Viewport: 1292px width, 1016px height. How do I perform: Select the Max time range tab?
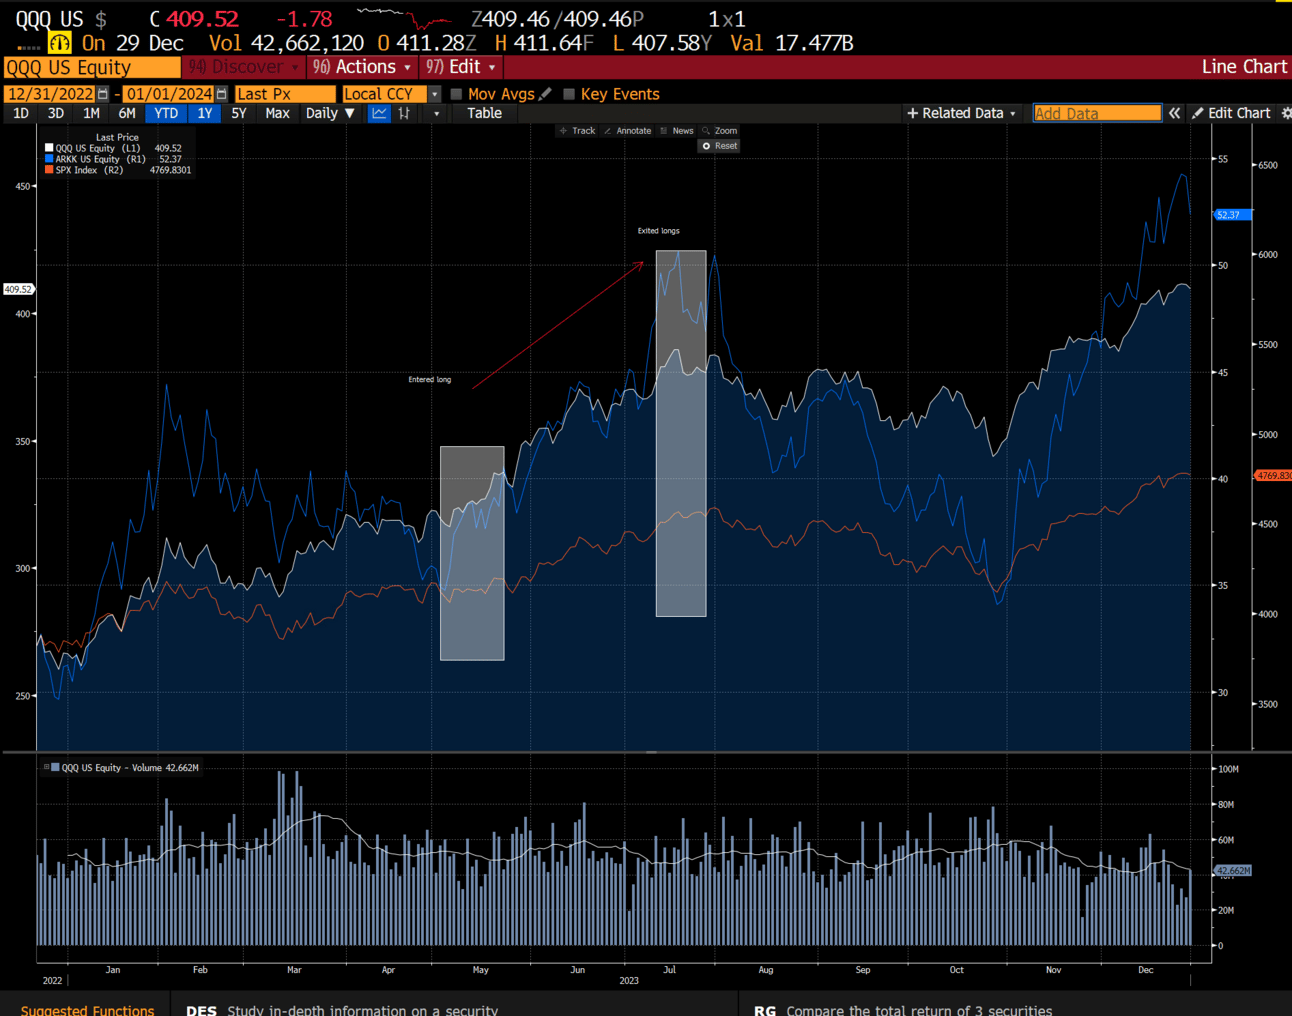coord(277,113)
